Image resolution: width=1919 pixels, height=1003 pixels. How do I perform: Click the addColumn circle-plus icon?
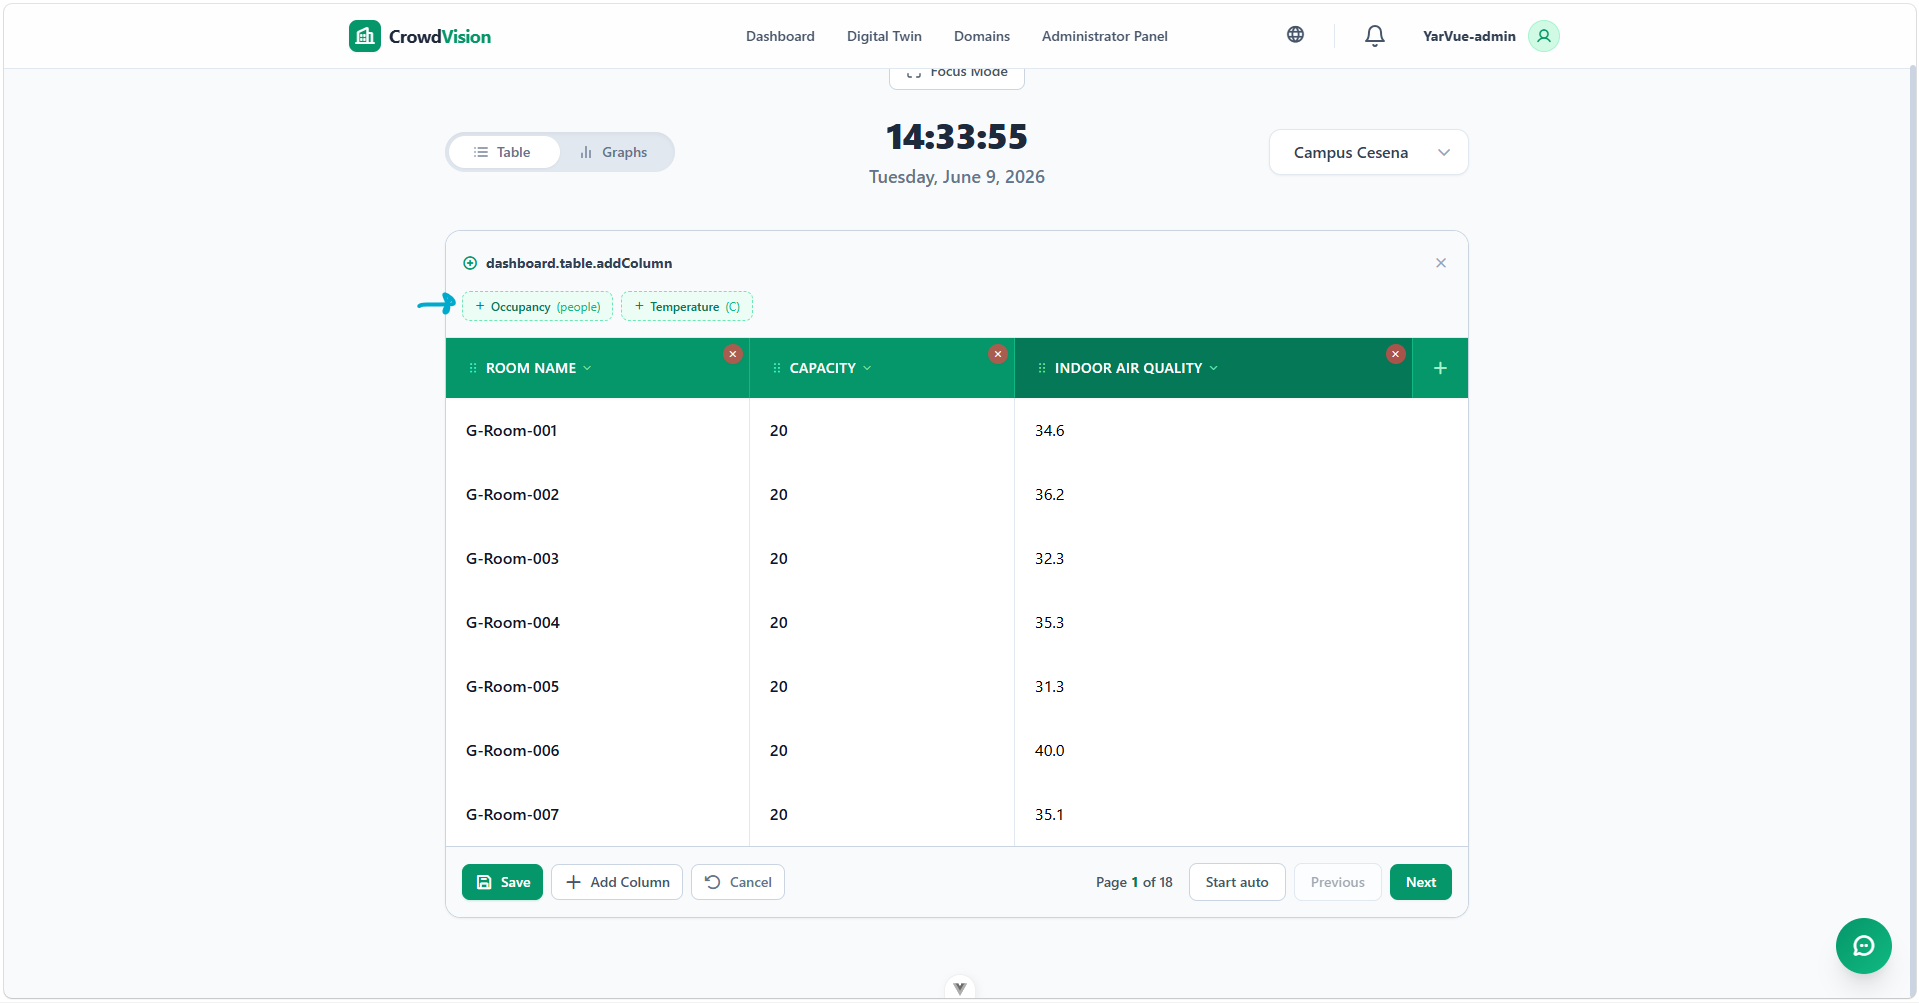470,263
